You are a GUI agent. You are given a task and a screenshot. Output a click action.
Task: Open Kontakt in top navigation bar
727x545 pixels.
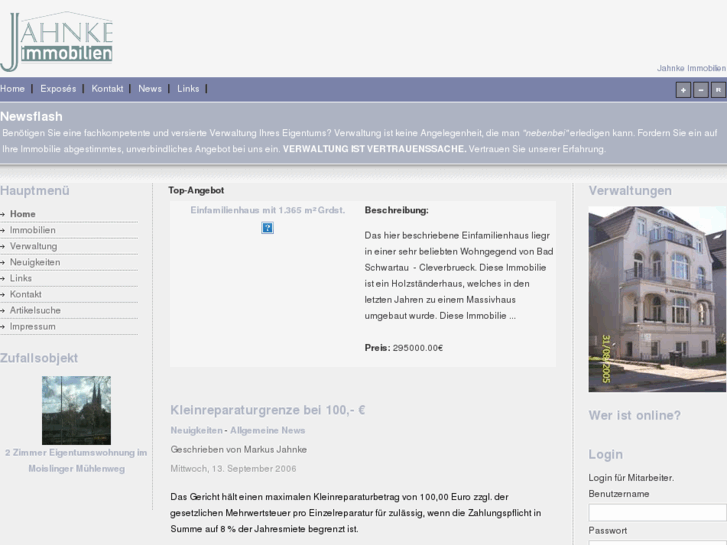click(x=107, y=89)
